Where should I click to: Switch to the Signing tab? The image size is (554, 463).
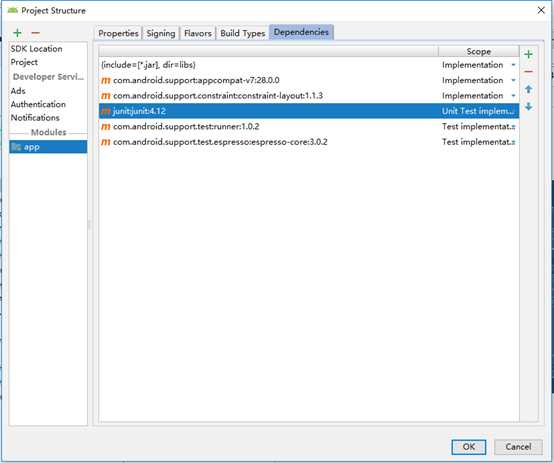tap(161, 33)
